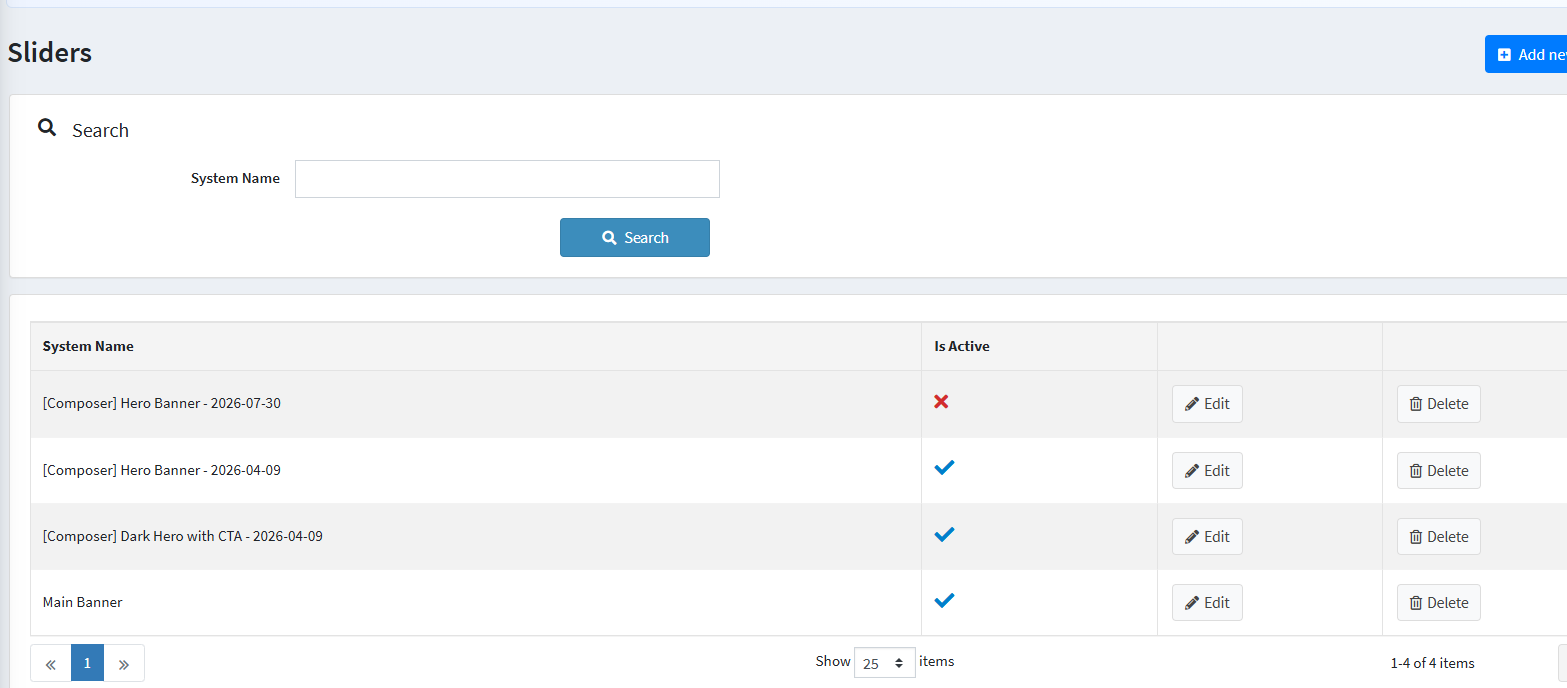The image size is (1567, 688).
Task: Click the blue checkmark for Main Banner
Action: (x=944, y=600)
